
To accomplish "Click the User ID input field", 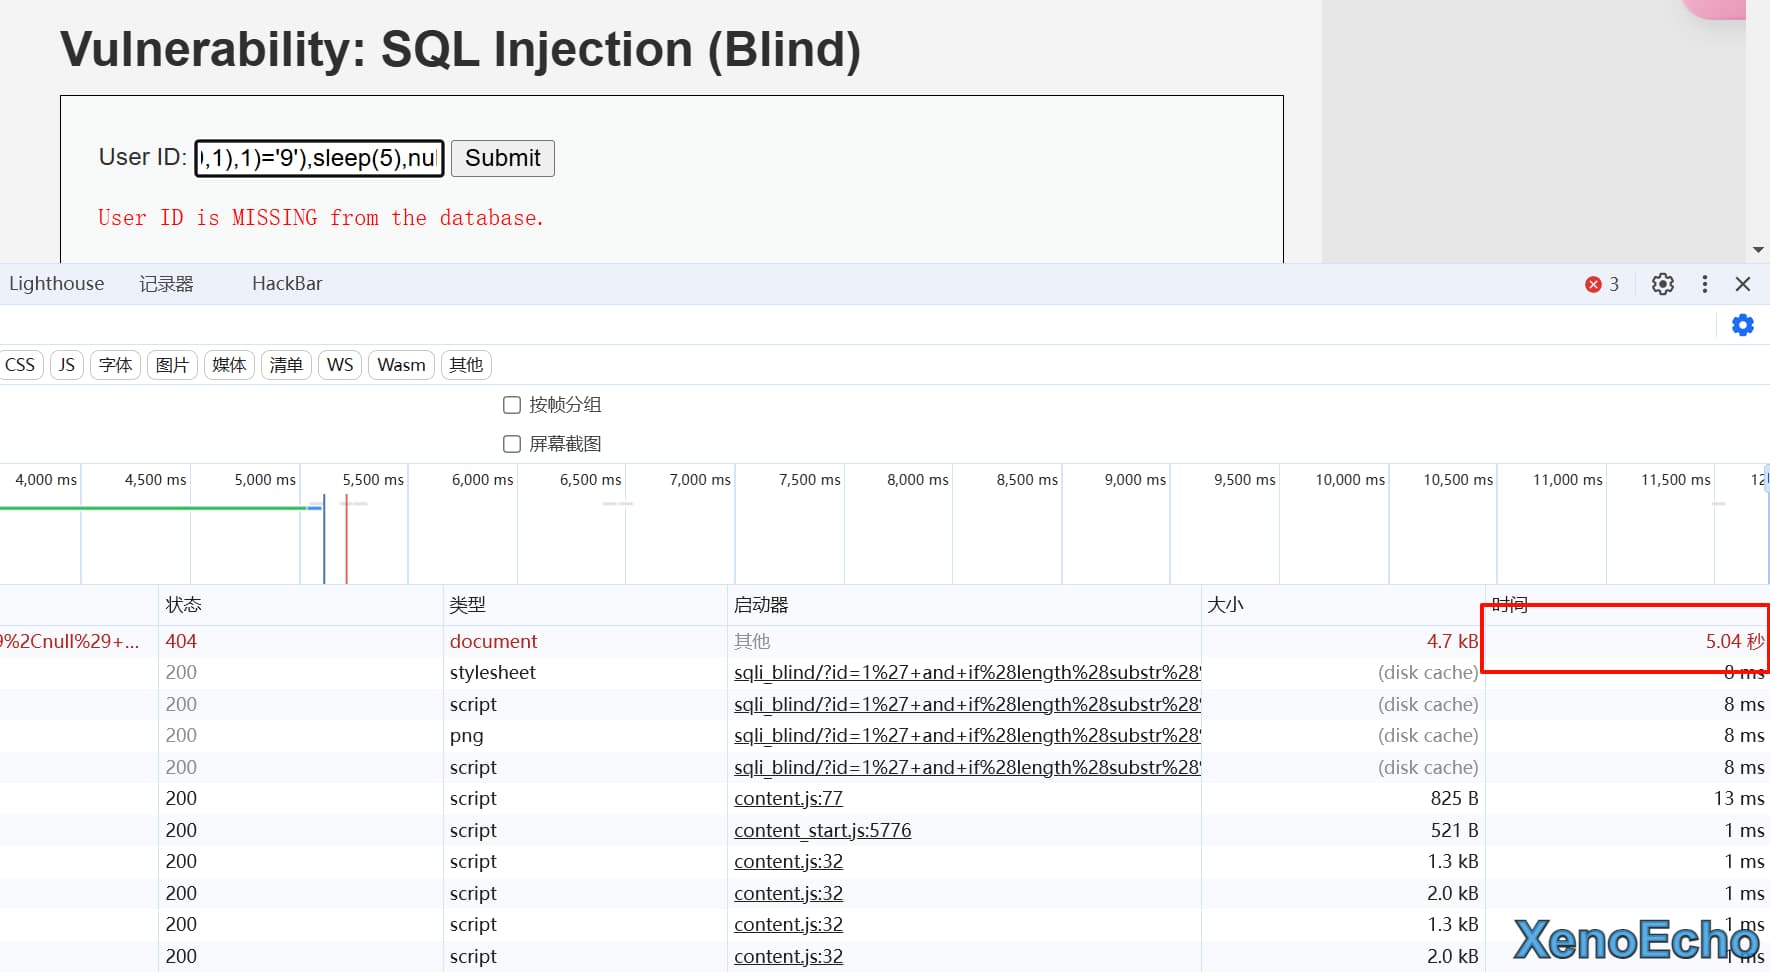I will pos(319,158).
